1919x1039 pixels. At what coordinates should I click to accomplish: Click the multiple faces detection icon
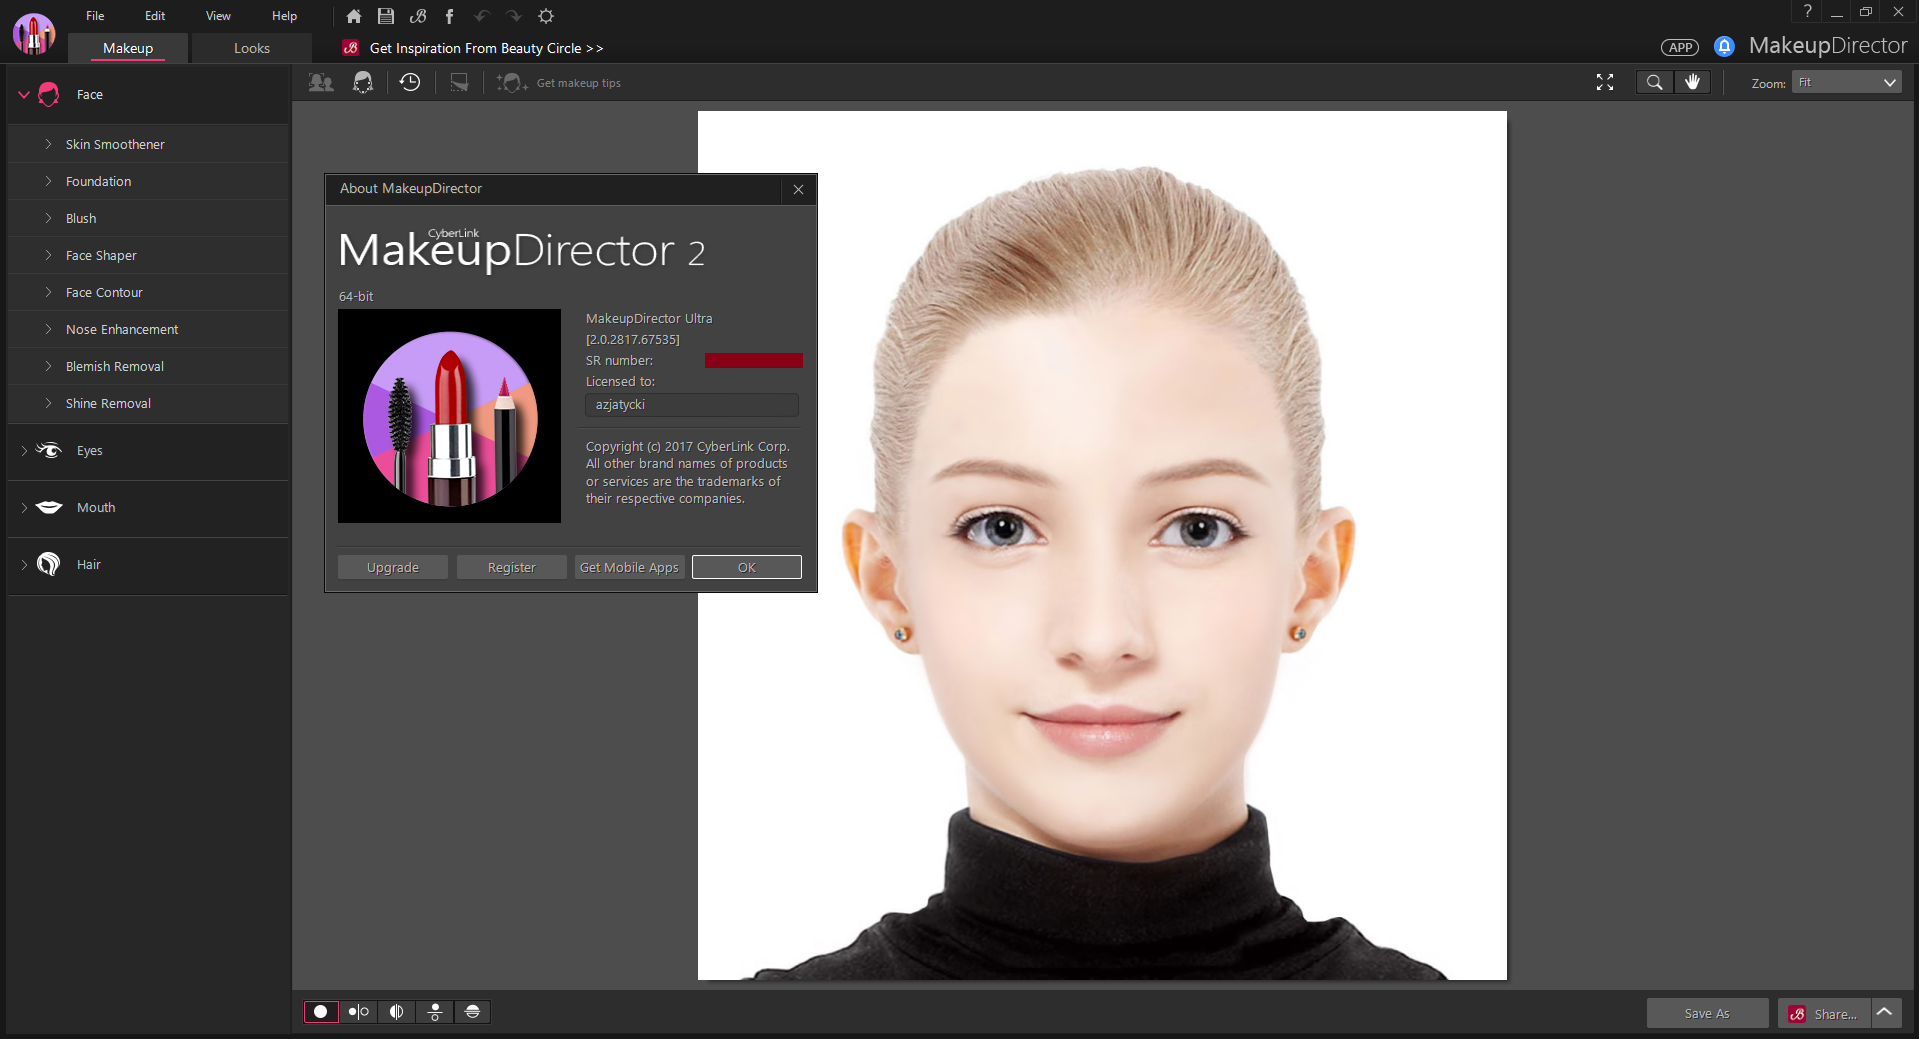[321, 83]
